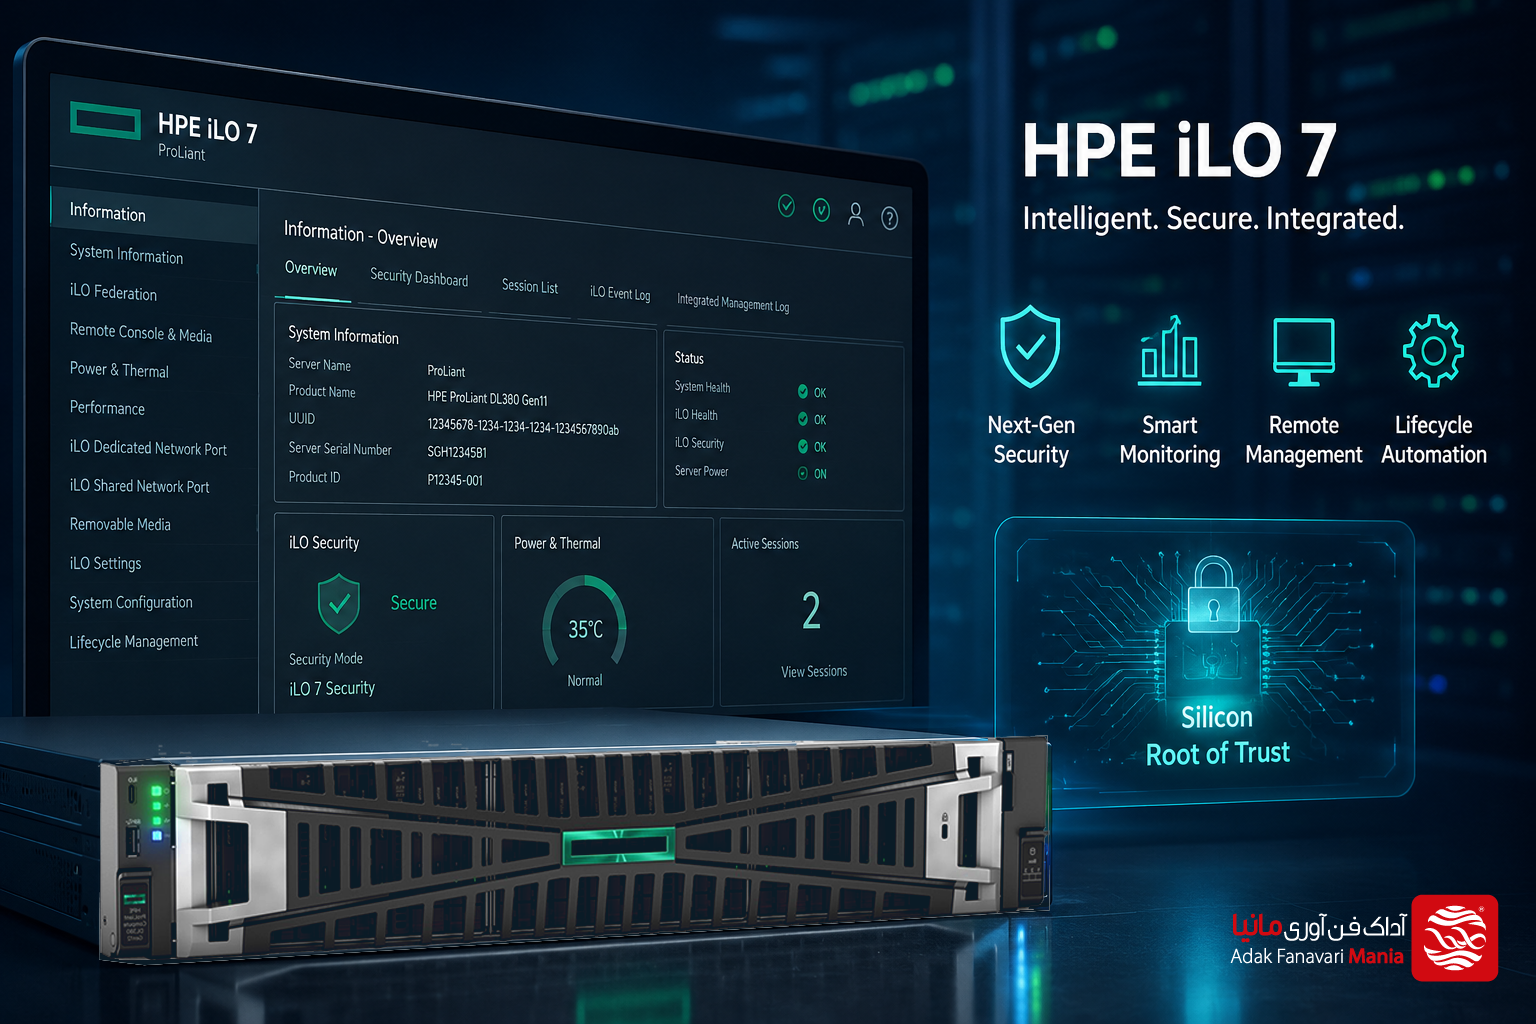This screenshot has width=1536, height=1024.
Task: Open System Configuration in the sidebar
Action: click(x=131, y=602)
